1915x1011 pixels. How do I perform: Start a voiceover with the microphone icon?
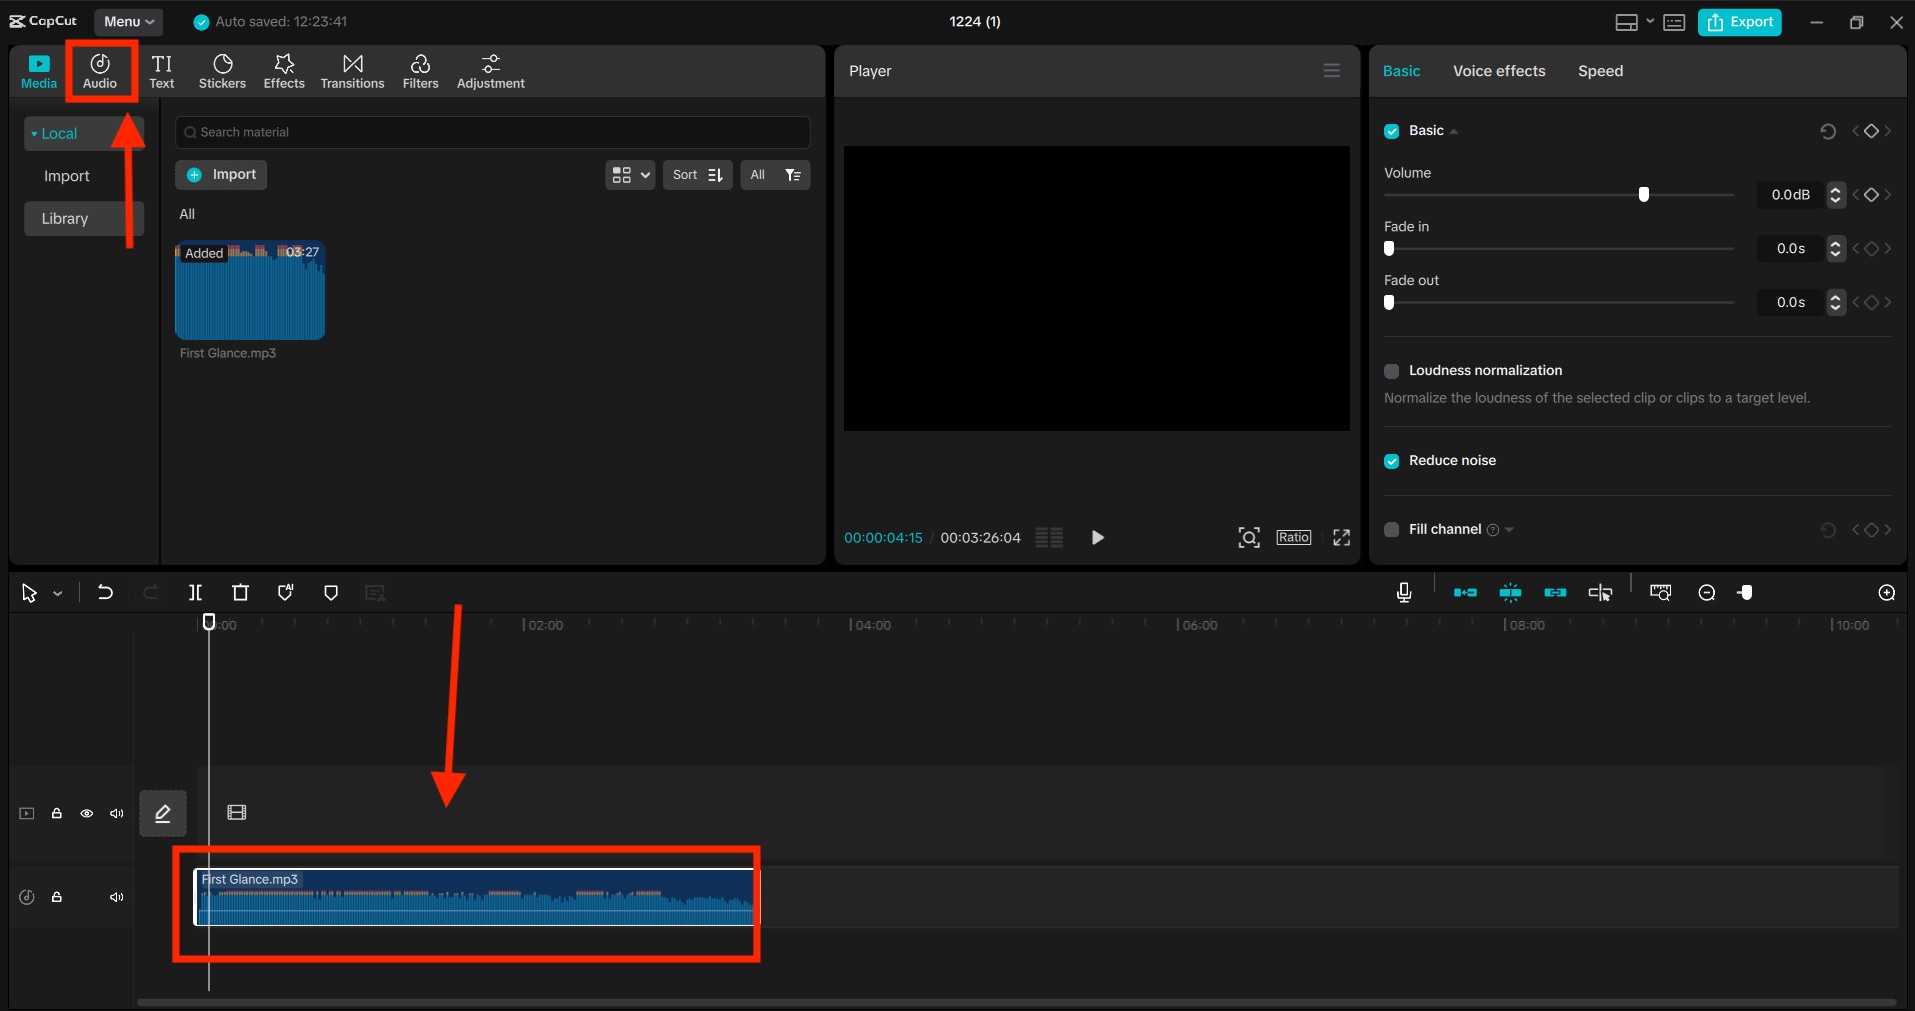coord(1403,592)
